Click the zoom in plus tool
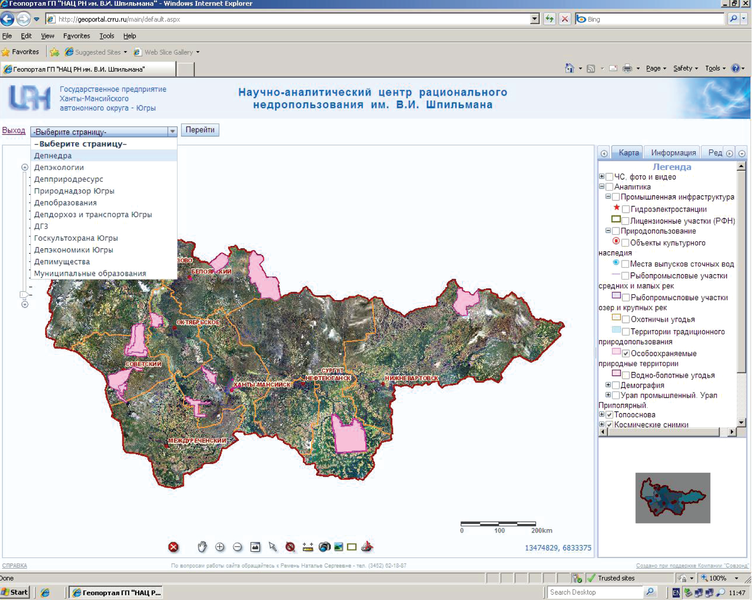Image resolution: width=752 pixels, height=600 pixels. (220, 547)
